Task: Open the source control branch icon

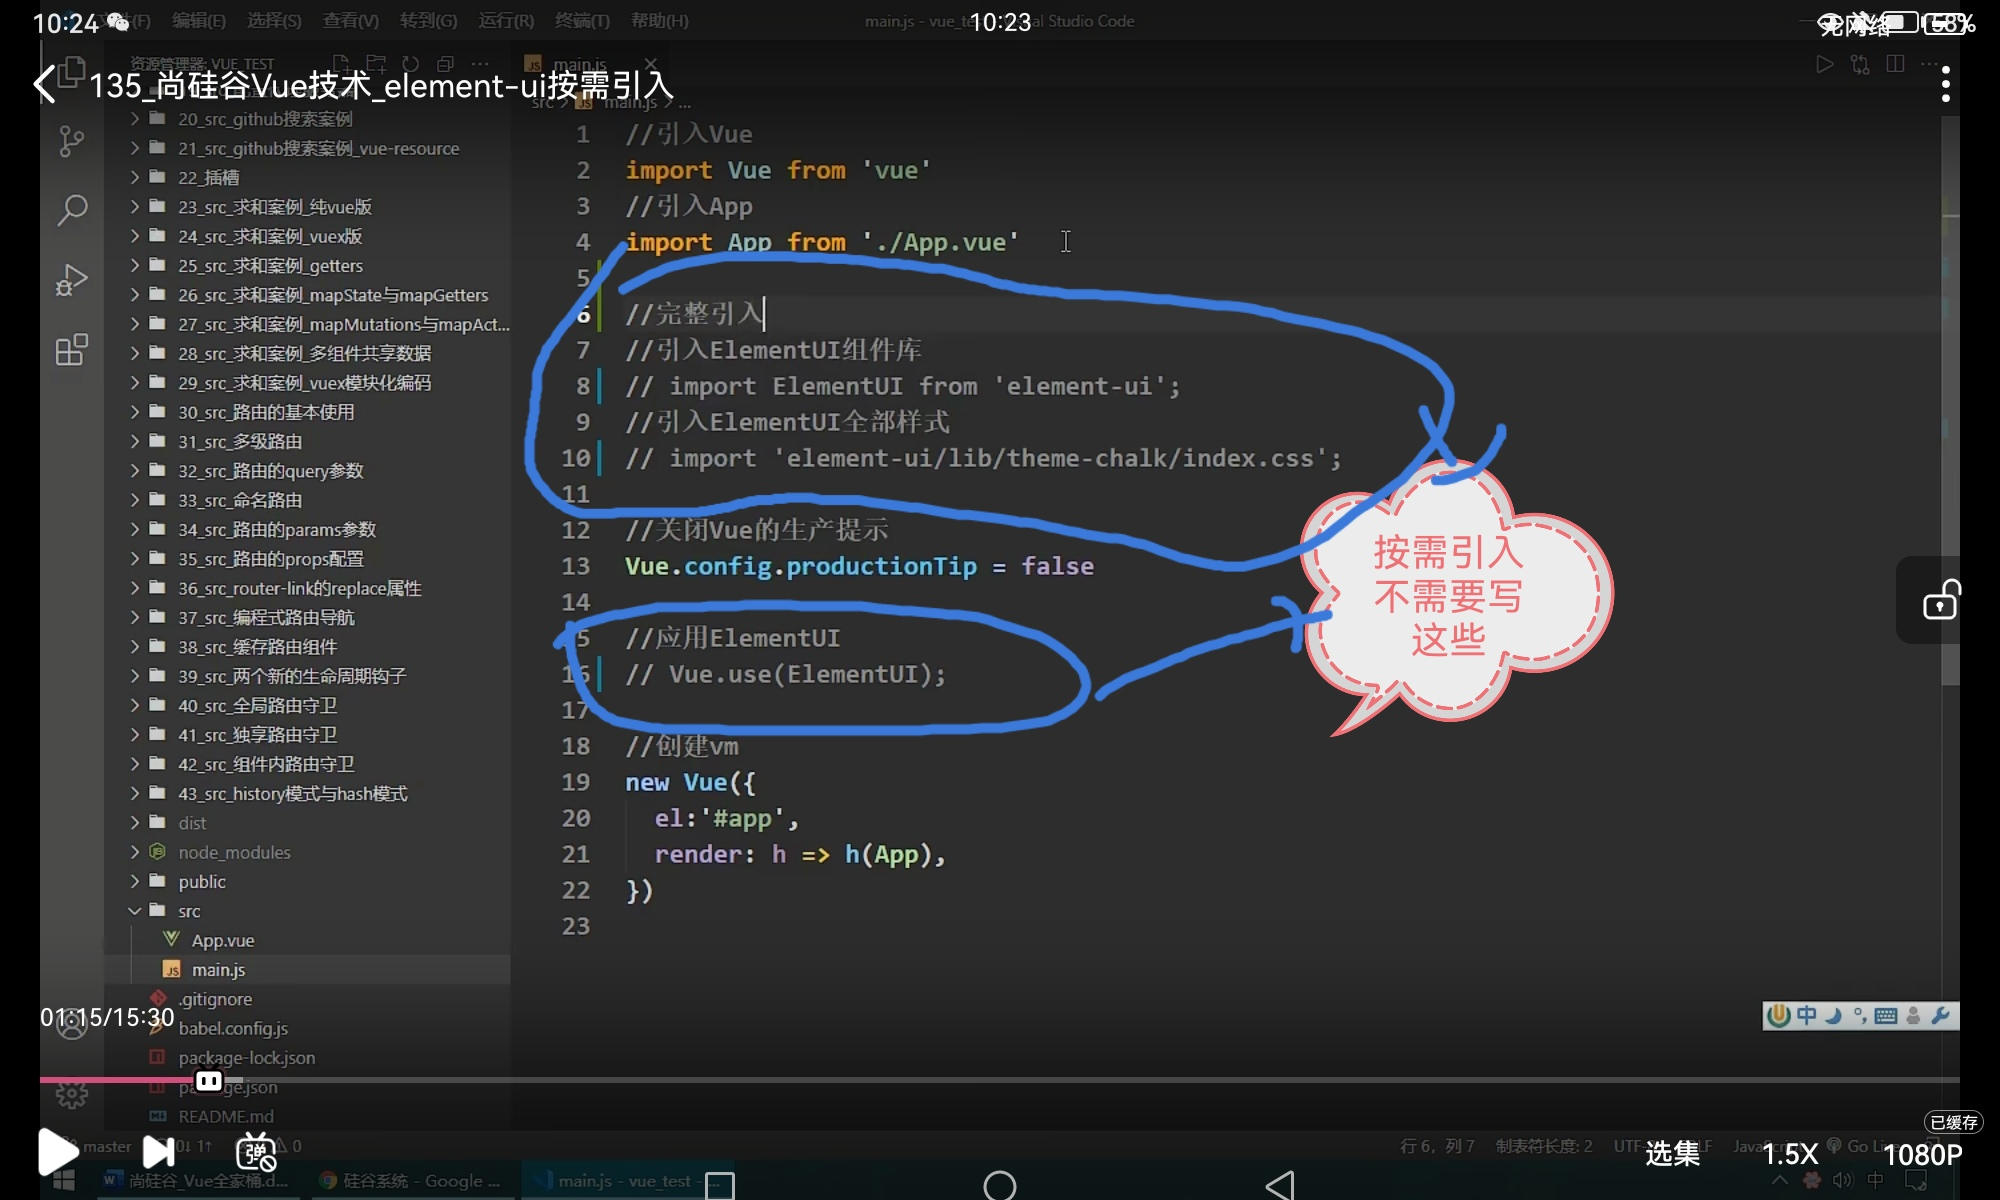Action: point(72,141)
